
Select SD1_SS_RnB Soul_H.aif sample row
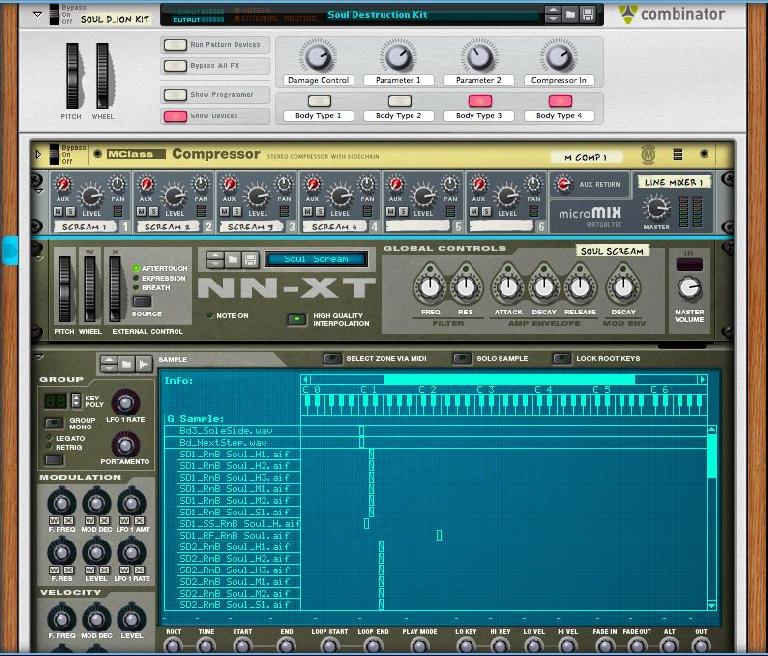tap(239, 524)
